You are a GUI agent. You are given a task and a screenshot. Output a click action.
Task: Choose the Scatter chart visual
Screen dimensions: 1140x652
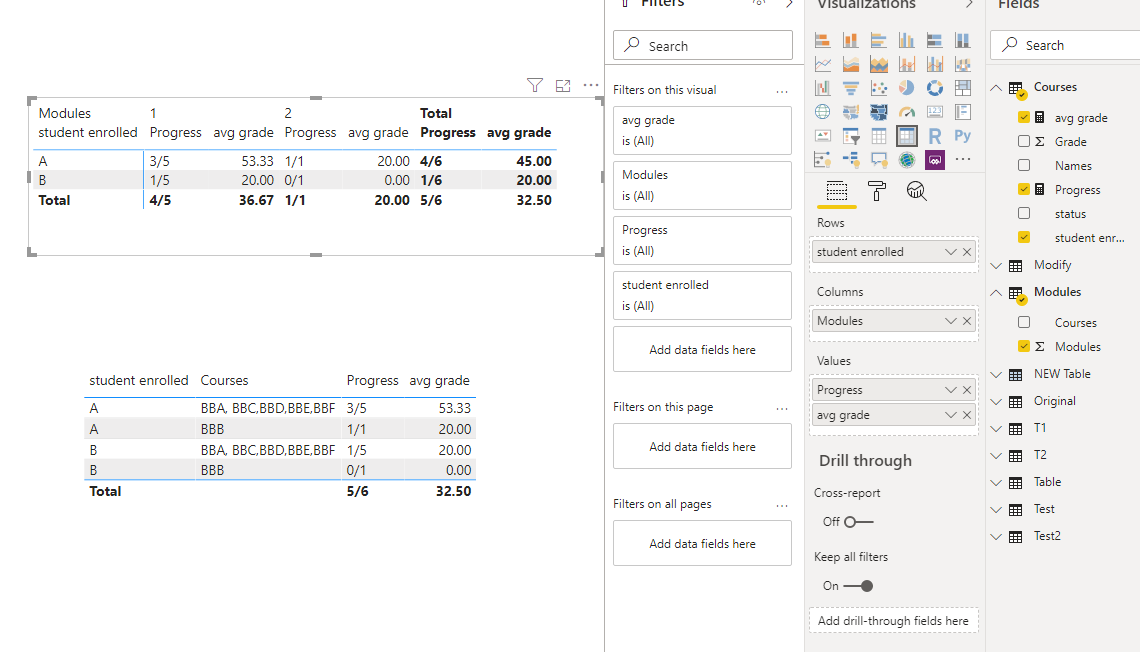(879, 88)
